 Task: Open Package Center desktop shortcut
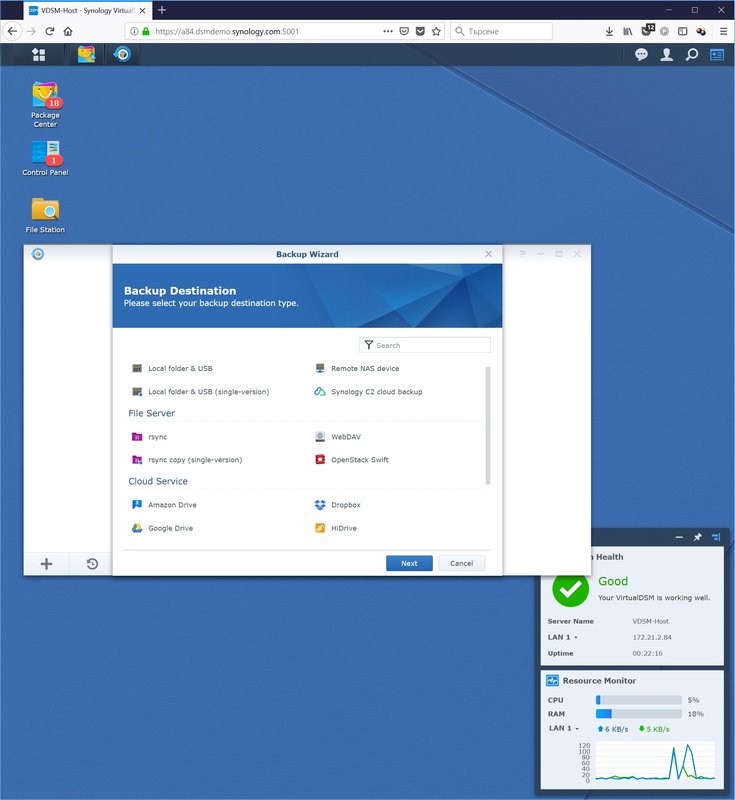[45, 105]
